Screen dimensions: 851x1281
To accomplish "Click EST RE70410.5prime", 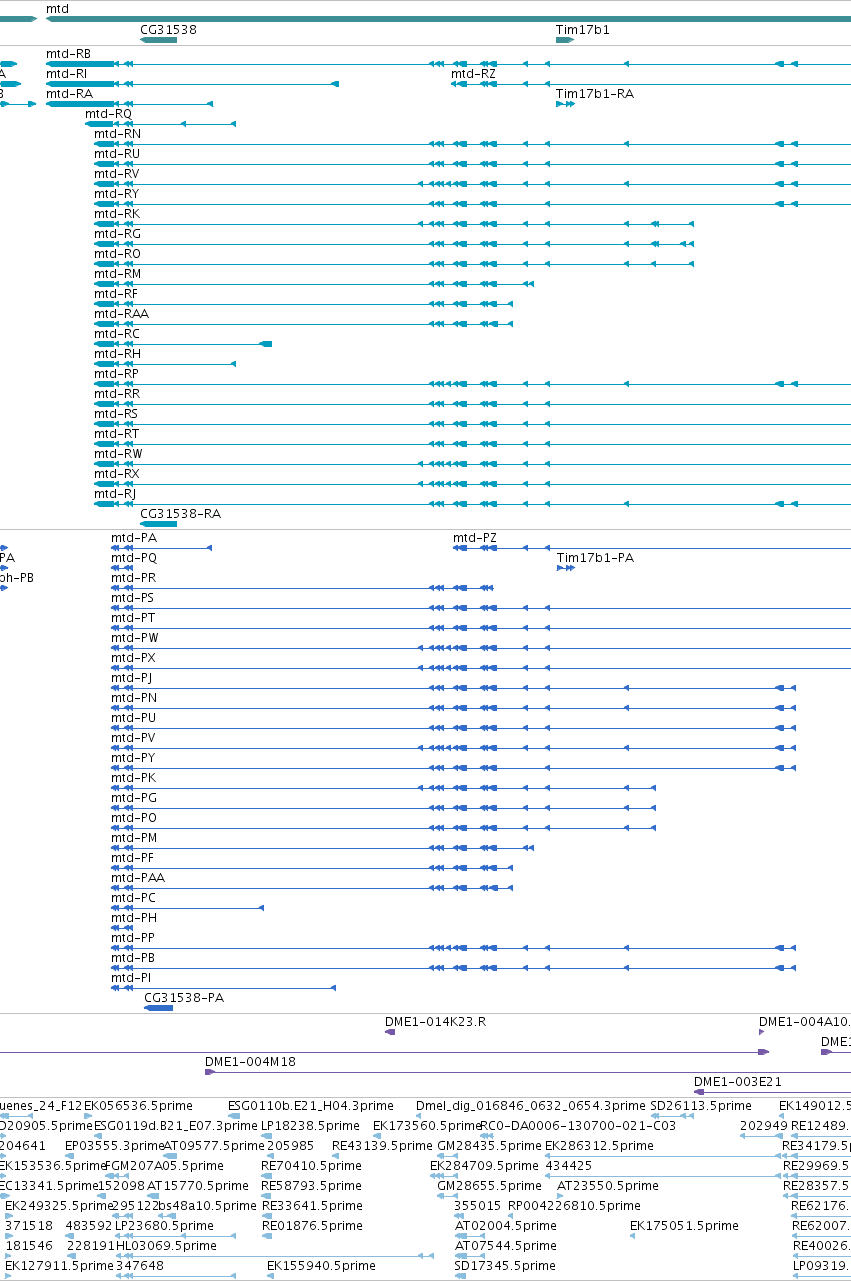I will [x=311, y=1165].
